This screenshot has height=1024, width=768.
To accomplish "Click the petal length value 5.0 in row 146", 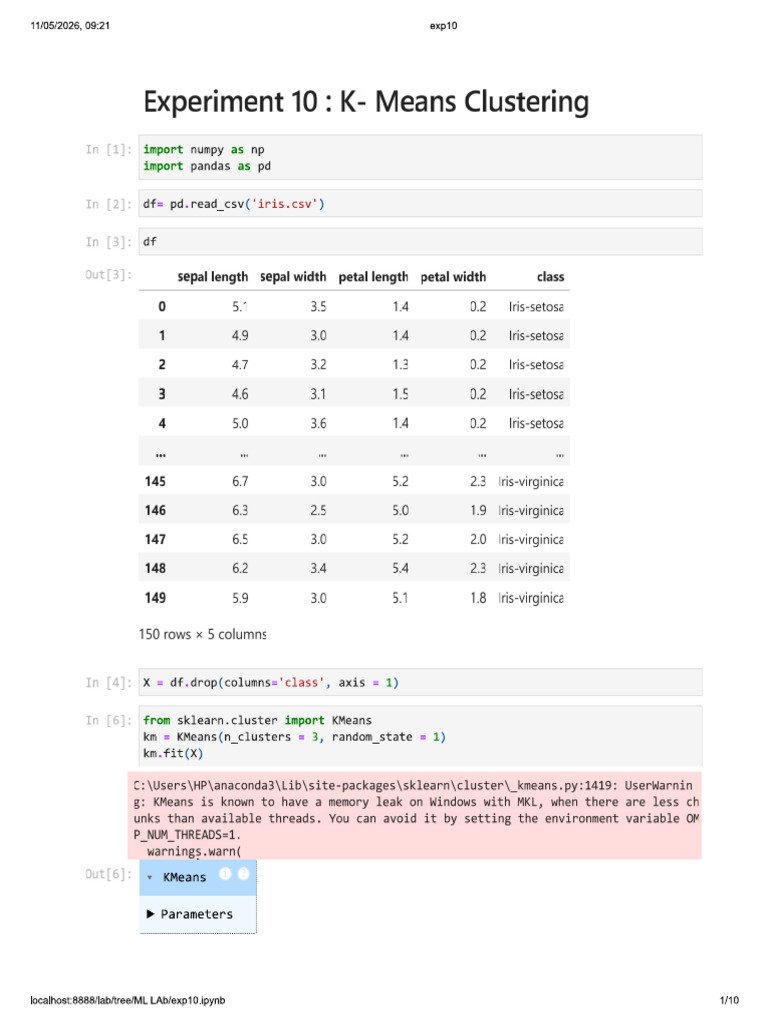I will pos(400,510).
